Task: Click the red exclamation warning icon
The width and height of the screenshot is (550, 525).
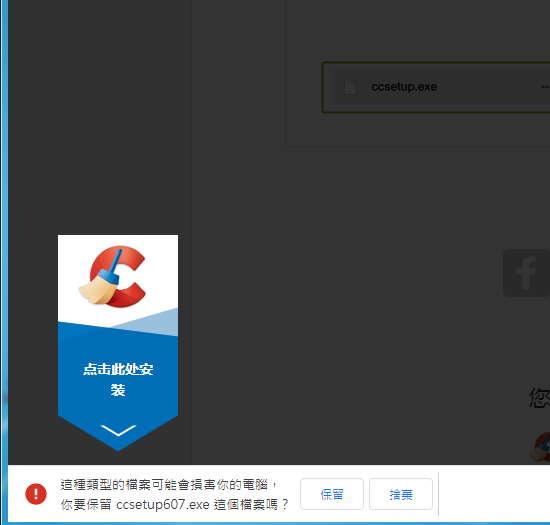Action: 36,494
